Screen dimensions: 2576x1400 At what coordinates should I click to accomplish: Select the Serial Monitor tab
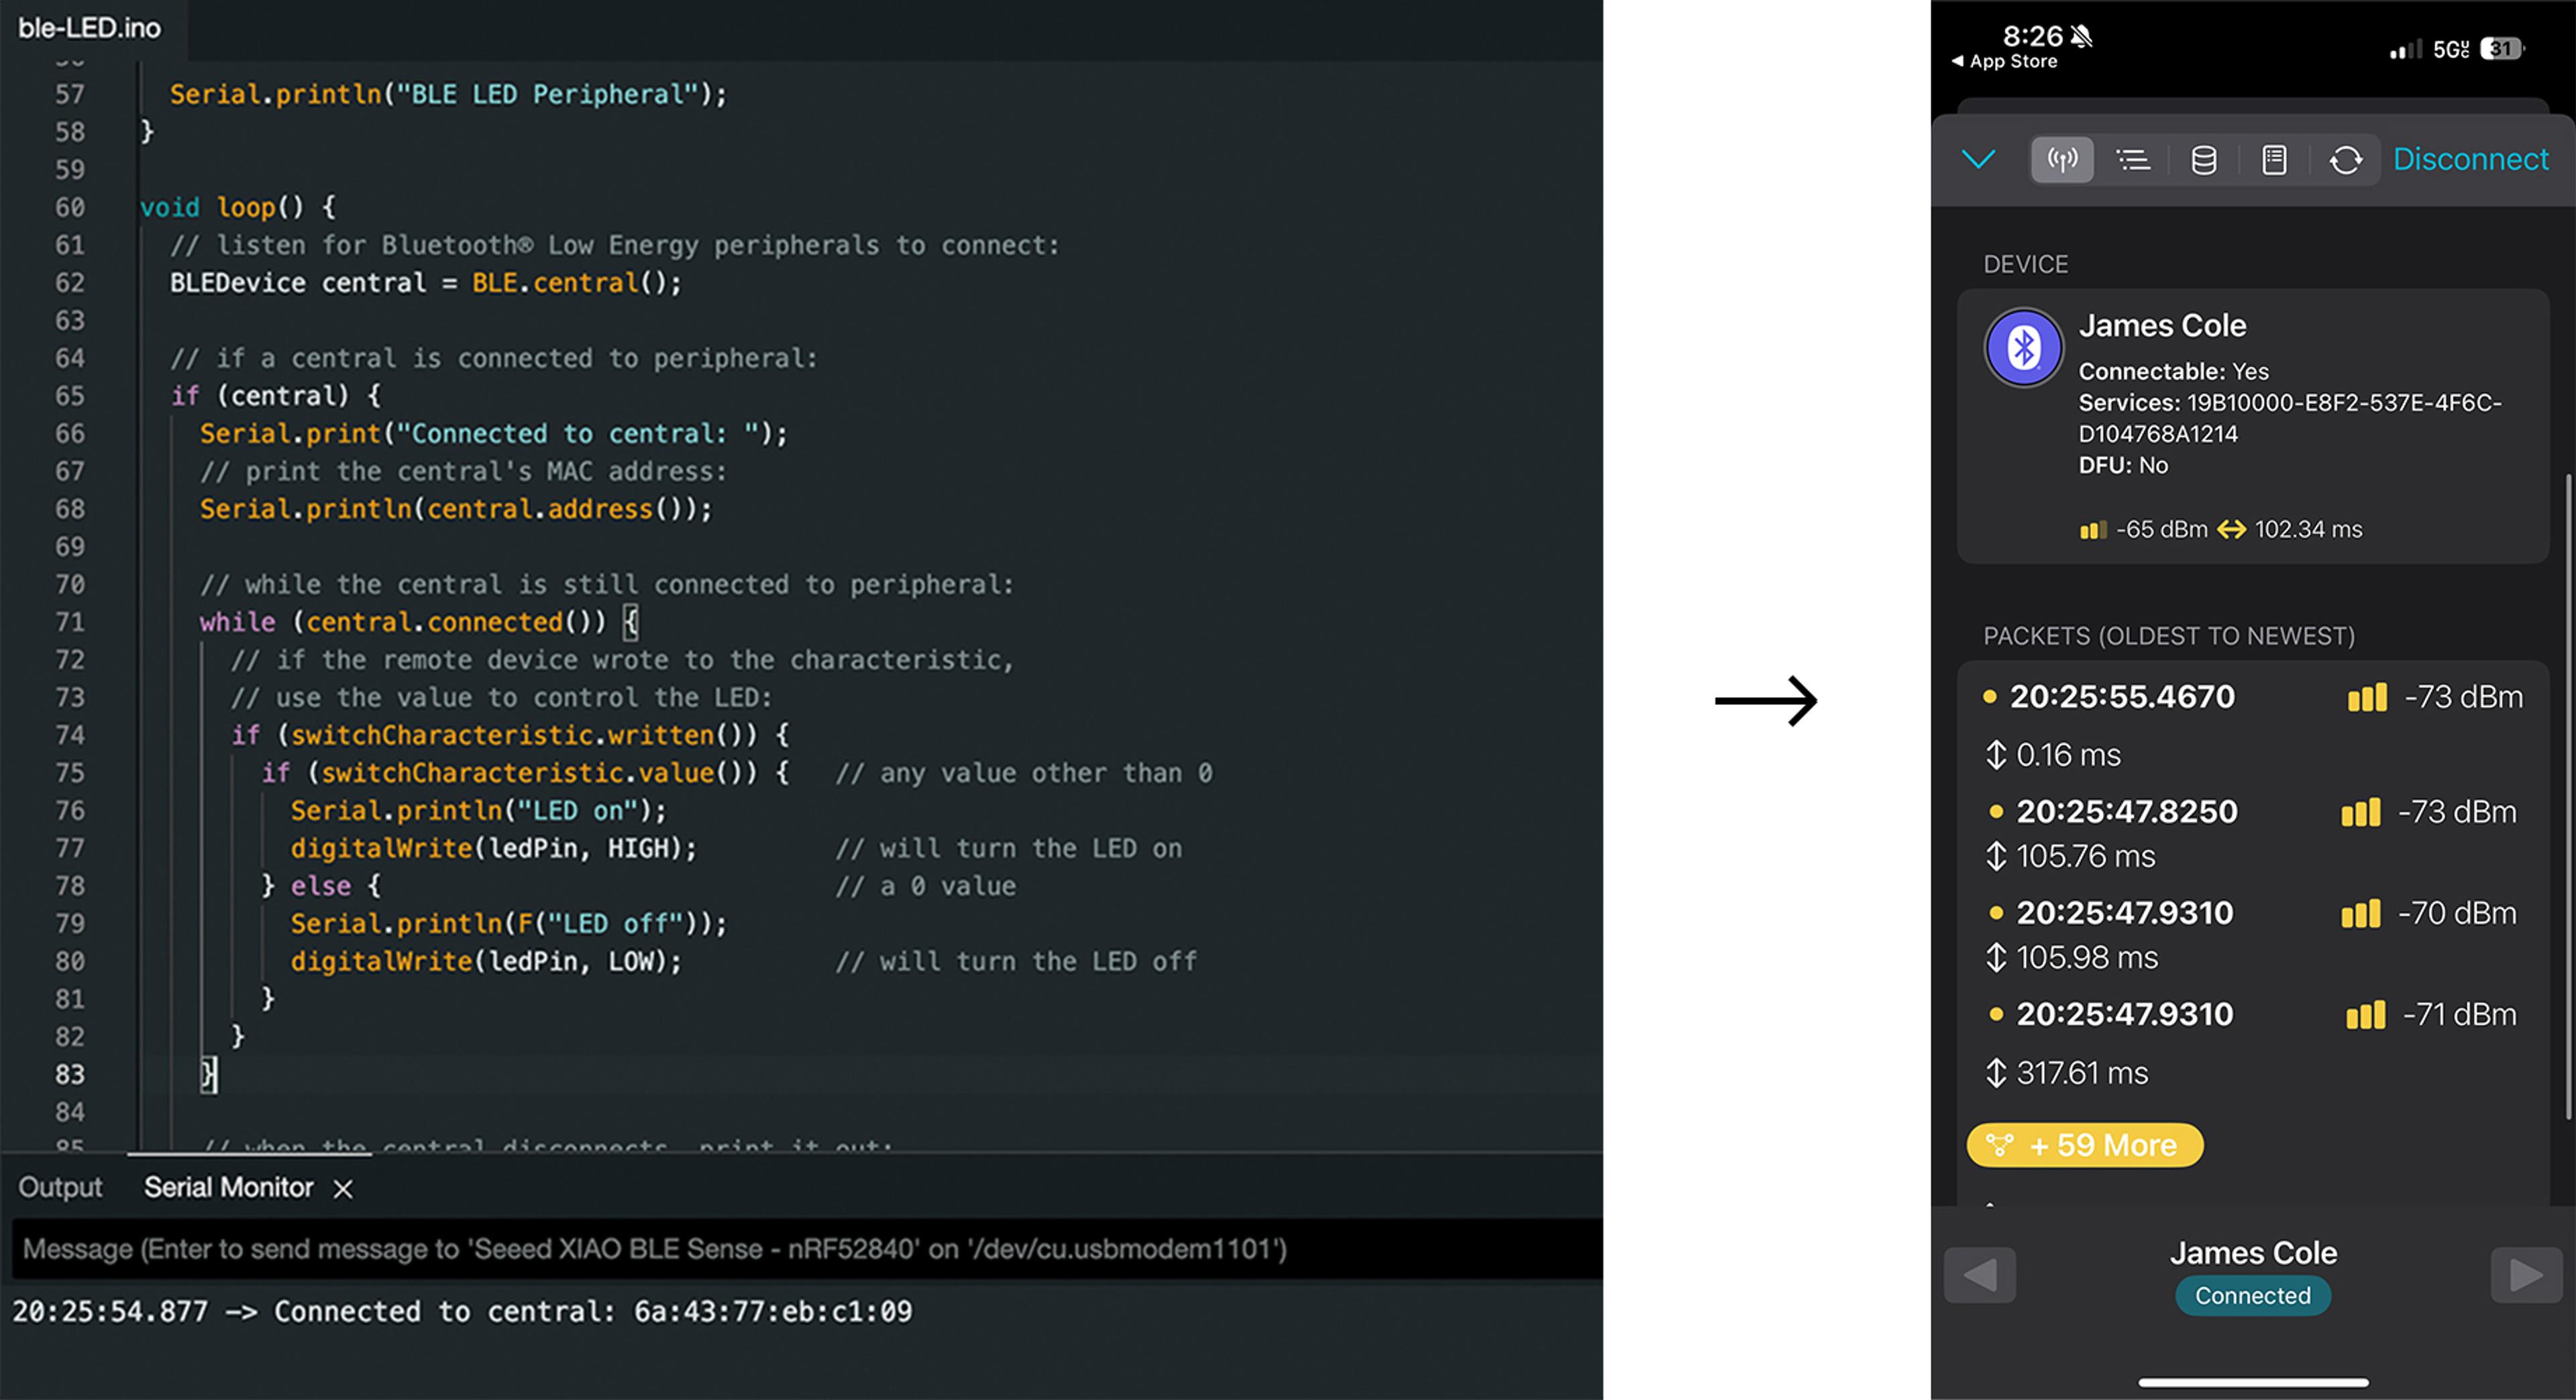tap(228, 1187)
